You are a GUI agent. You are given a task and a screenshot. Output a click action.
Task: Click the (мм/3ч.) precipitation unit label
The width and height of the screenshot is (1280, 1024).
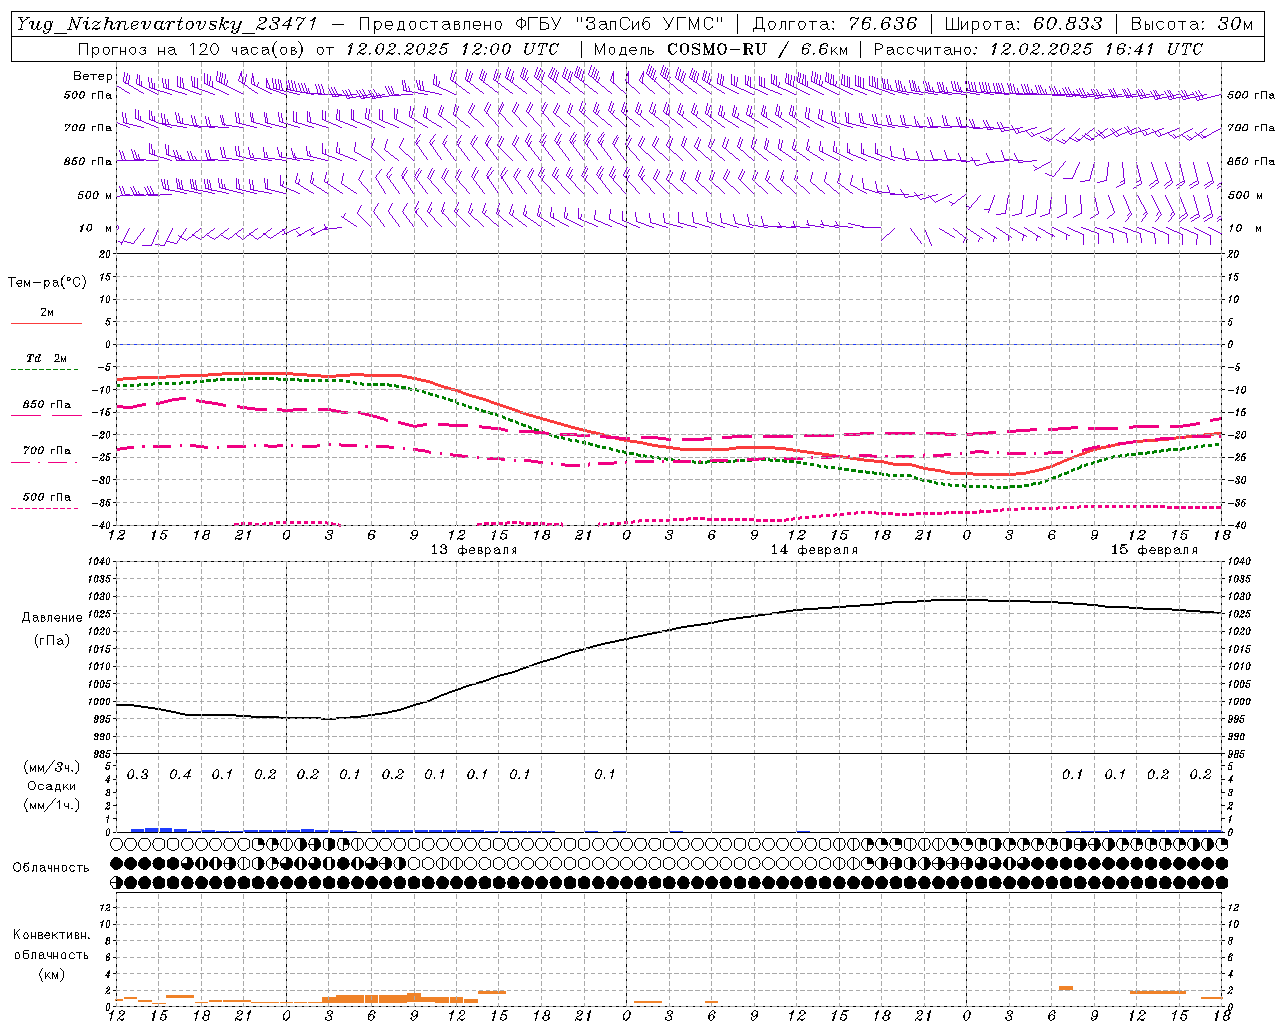tap(52, 768)
